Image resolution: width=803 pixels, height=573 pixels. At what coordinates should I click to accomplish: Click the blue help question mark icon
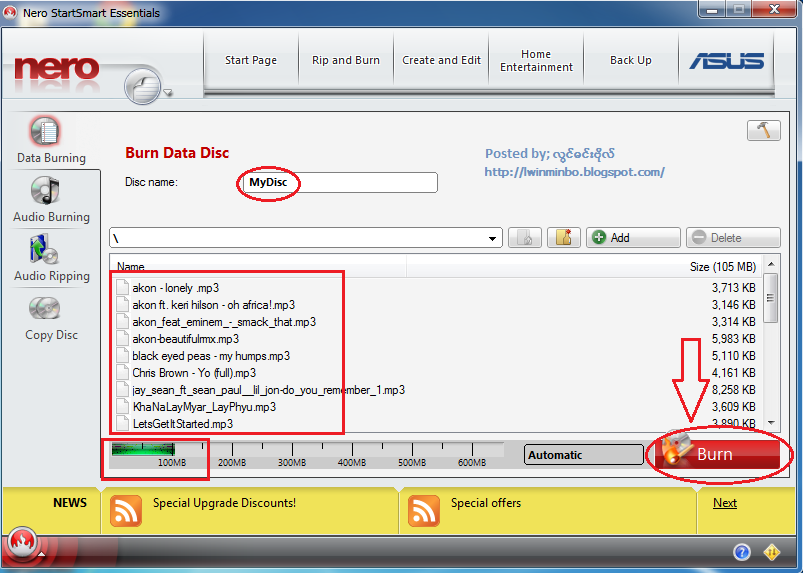pos(742,551)
